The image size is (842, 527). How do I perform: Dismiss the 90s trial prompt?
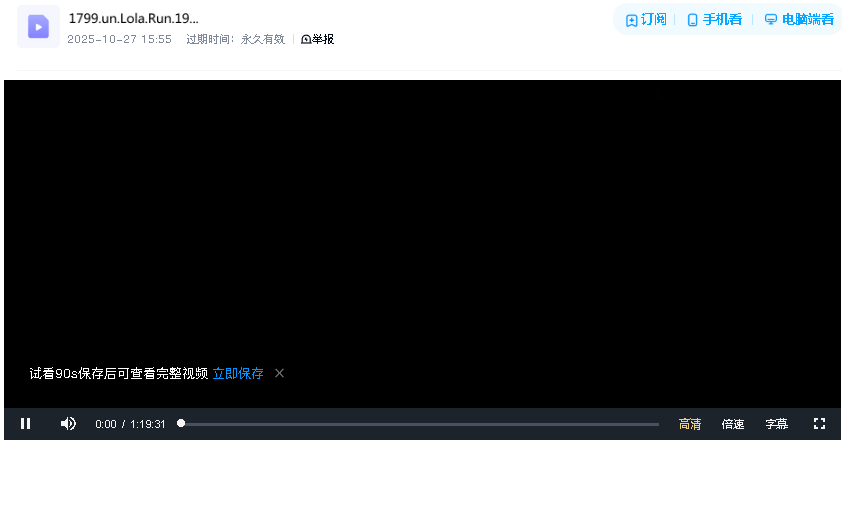pos(280,374)
